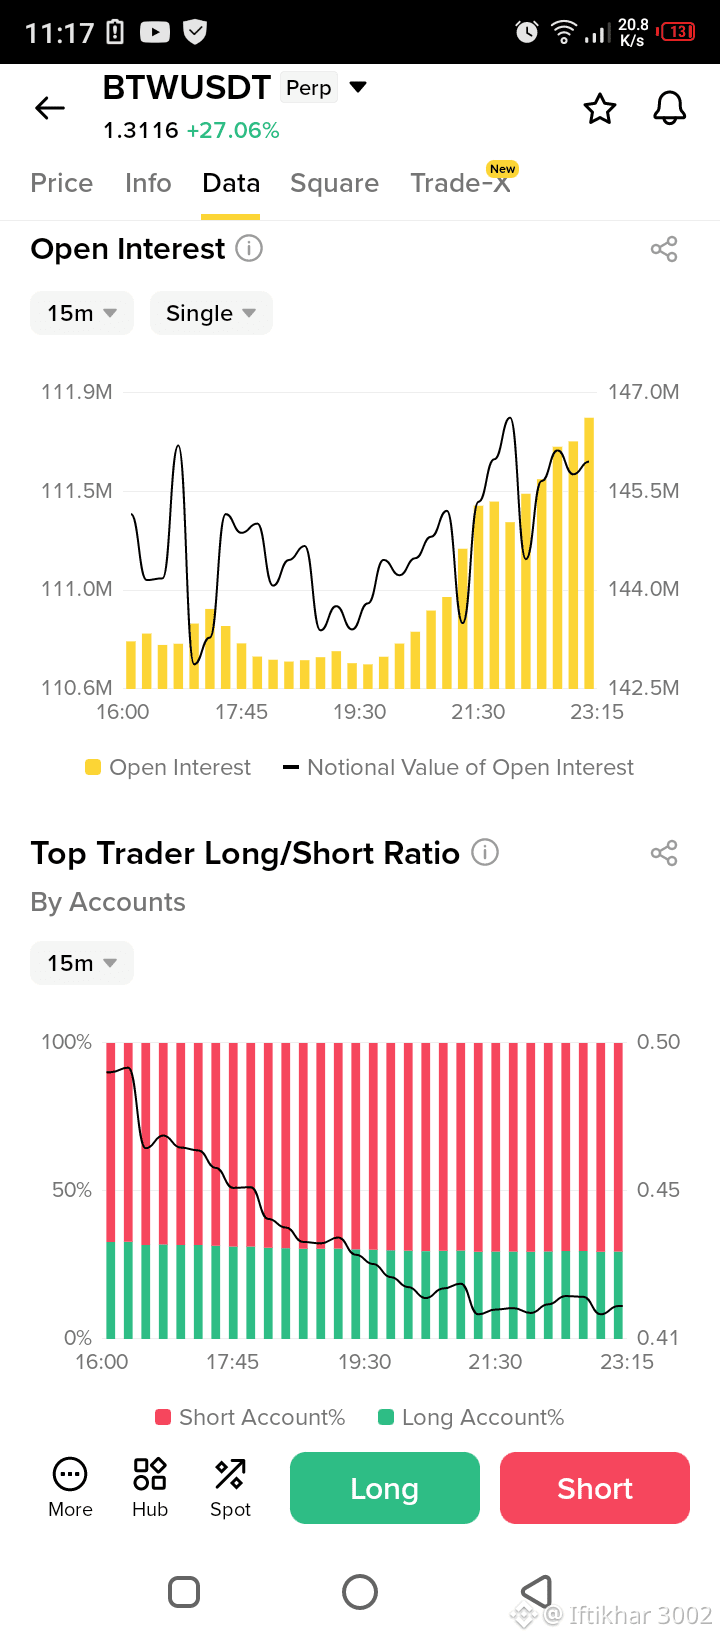The height and width of the screenshot is (1640, 720).
Task: Switch to the Square tab
Action: 334,183
